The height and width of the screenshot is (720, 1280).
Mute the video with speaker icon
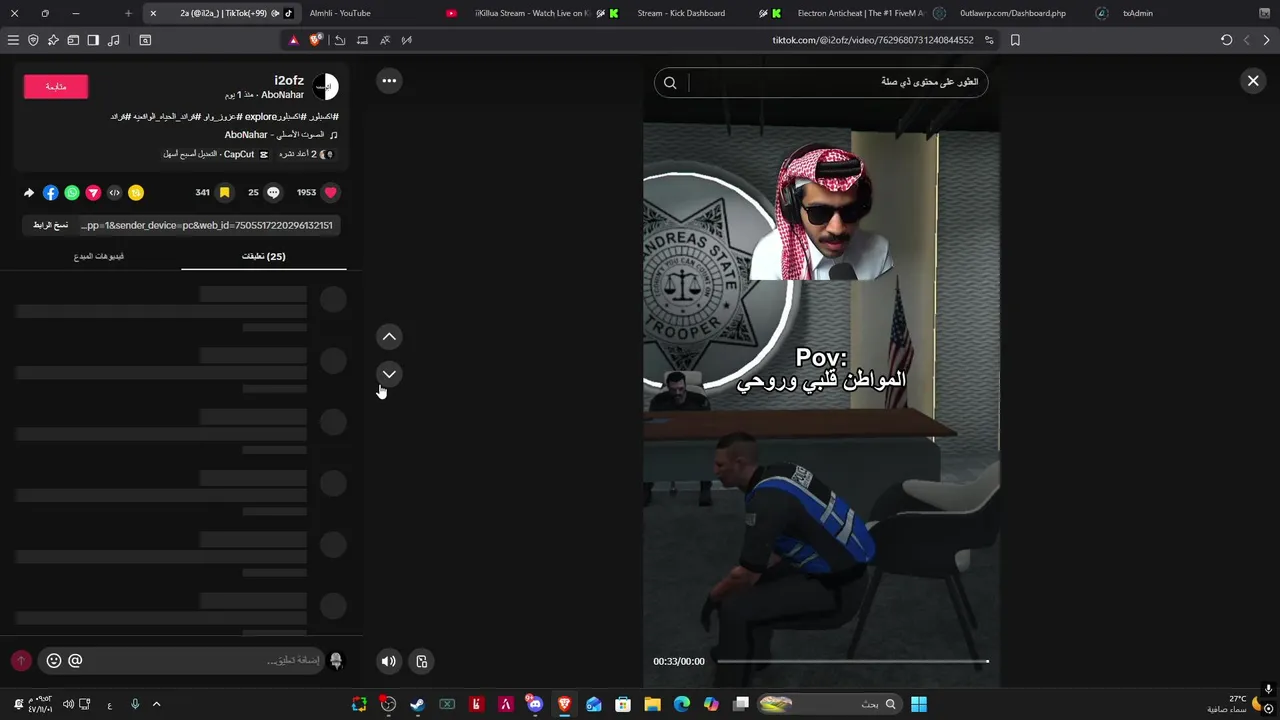[389, 661]
